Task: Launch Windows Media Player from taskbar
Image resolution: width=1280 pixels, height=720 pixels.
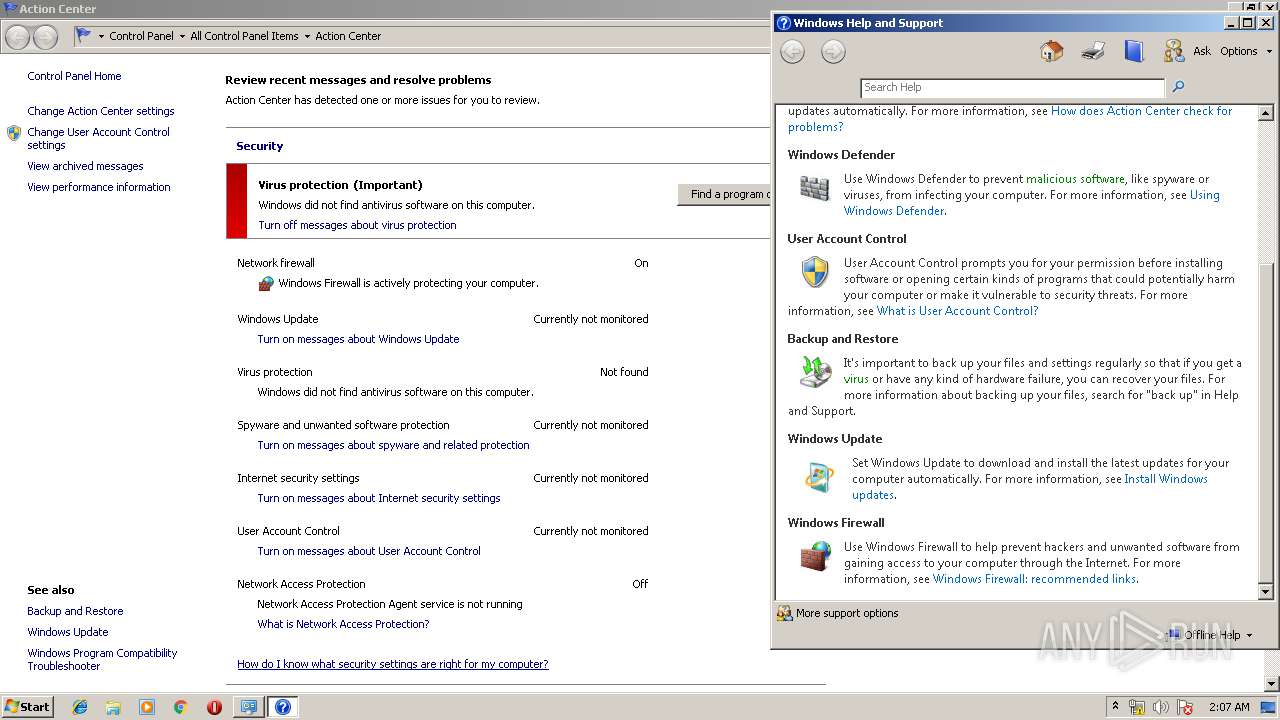Action: (147, 707)
